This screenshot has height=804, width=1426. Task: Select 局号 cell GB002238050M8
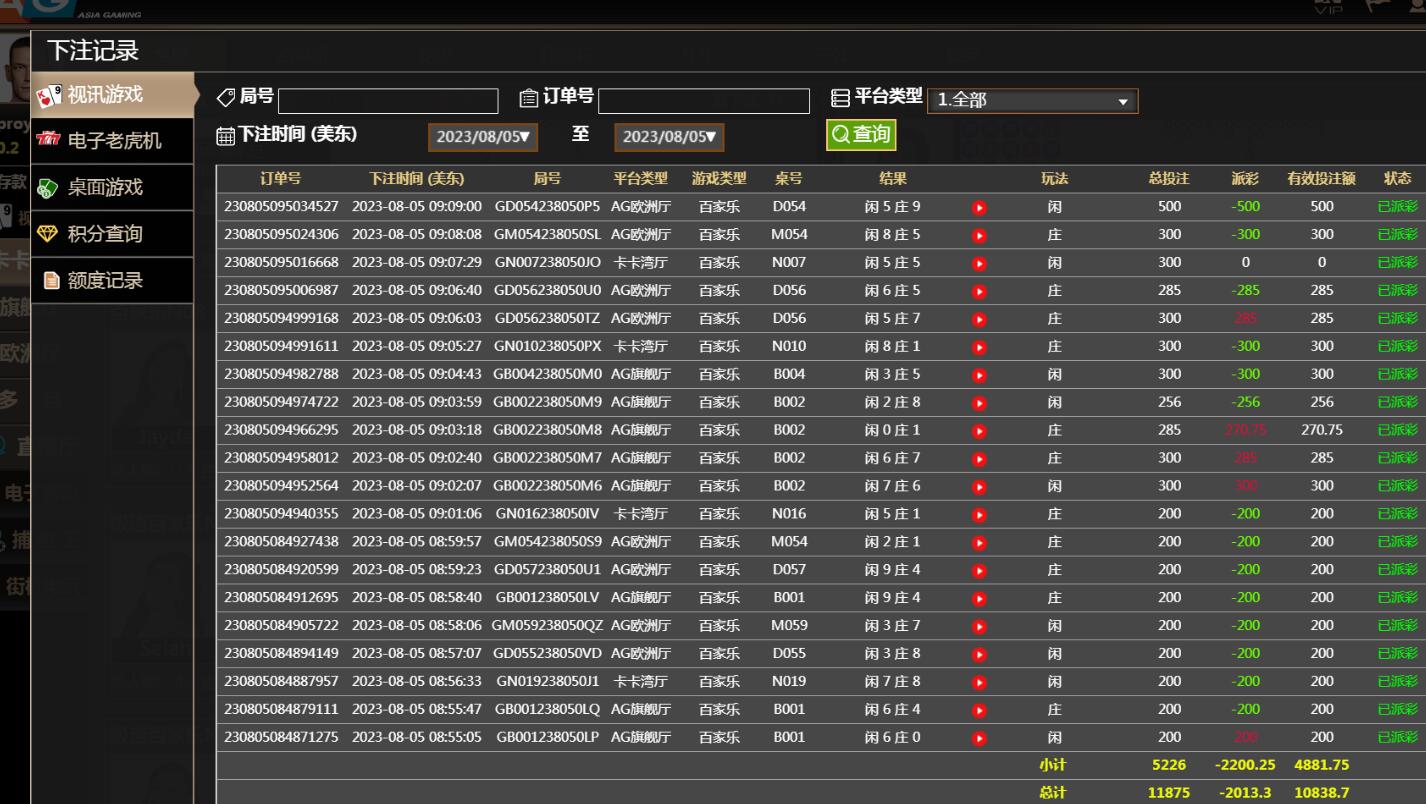pos(547,430)
